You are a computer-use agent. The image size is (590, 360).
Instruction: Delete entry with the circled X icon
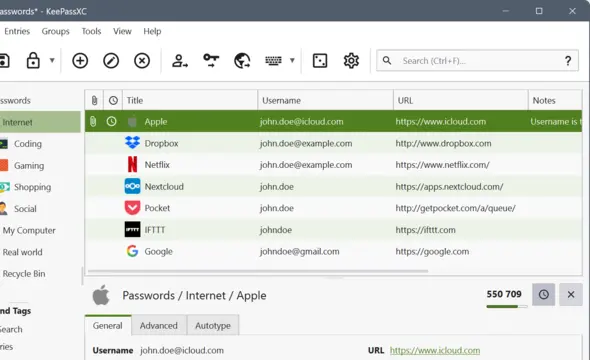coord(142,61)
